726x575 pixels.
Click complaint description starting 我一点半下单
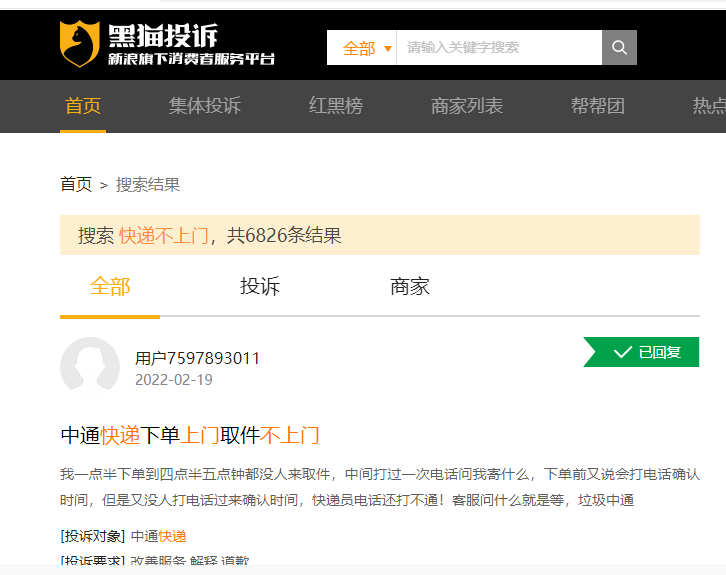point(380,488)
